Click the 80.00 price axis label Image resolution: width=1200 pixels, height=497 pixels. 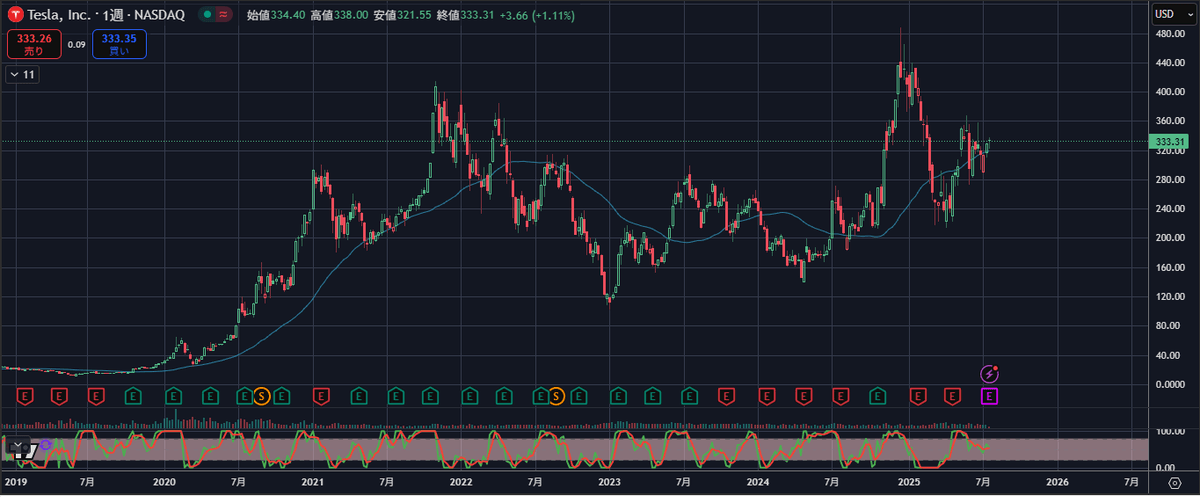(1168, 326)
